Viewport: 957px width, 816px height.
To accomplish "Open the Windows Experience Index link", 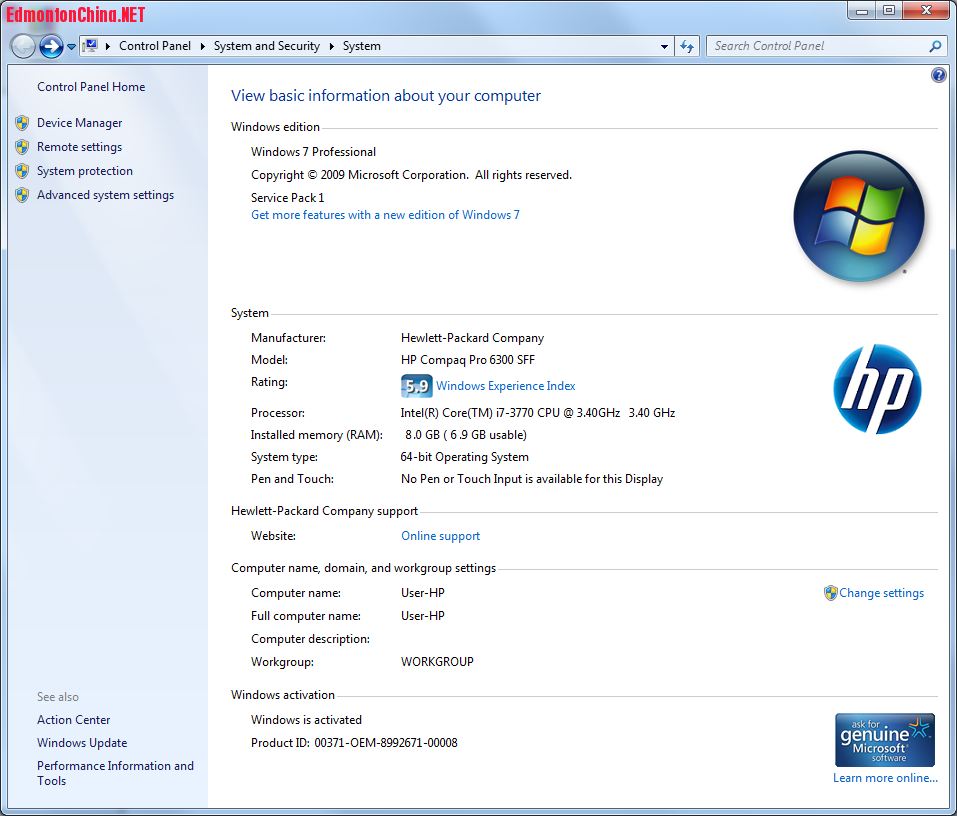I will (505, 386).
